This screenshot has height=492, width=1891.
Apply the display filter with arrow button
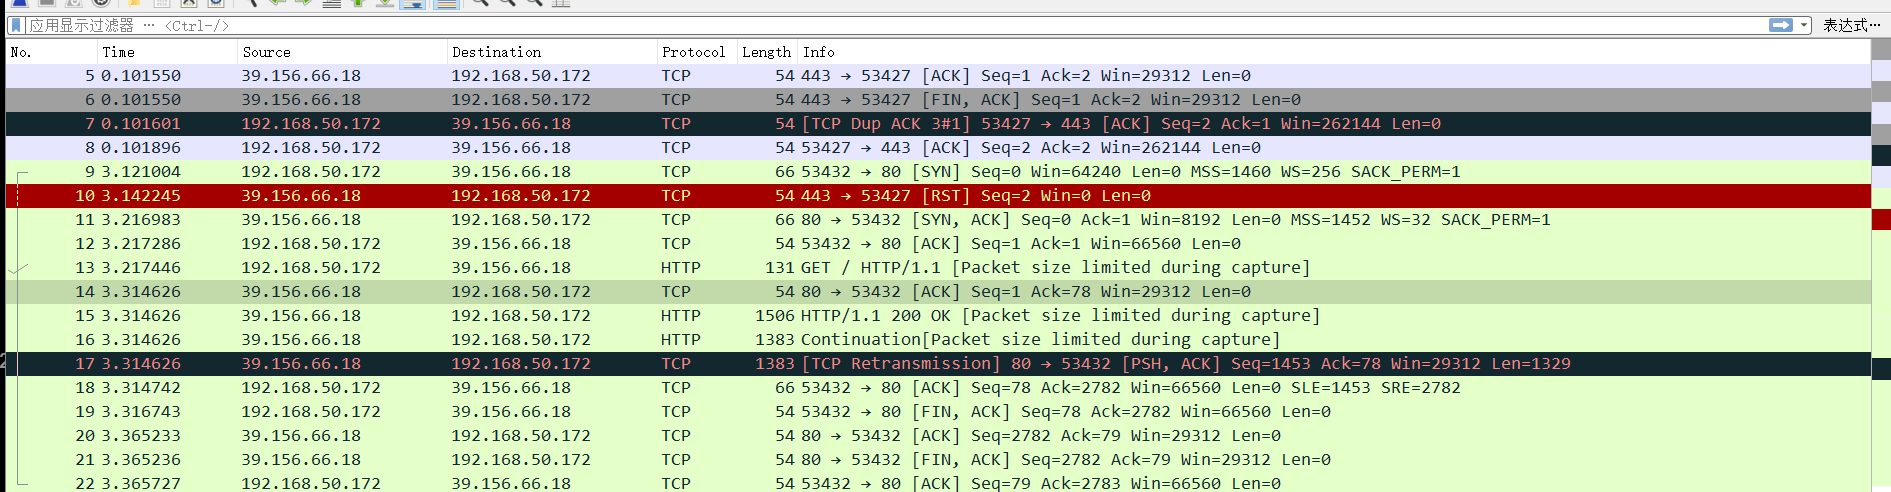tap(1781, 25)
